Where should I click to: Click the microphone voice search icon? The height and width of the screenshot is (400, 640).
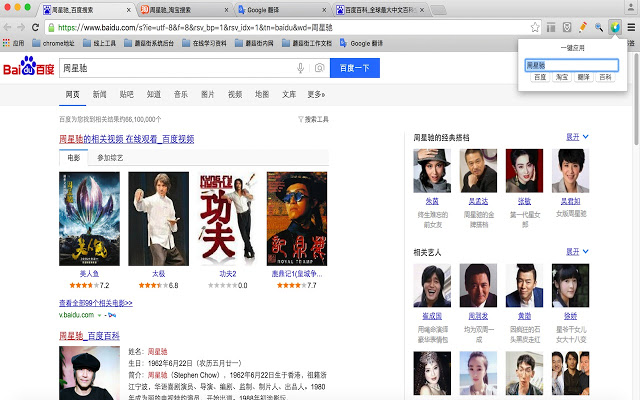[300, 68]
